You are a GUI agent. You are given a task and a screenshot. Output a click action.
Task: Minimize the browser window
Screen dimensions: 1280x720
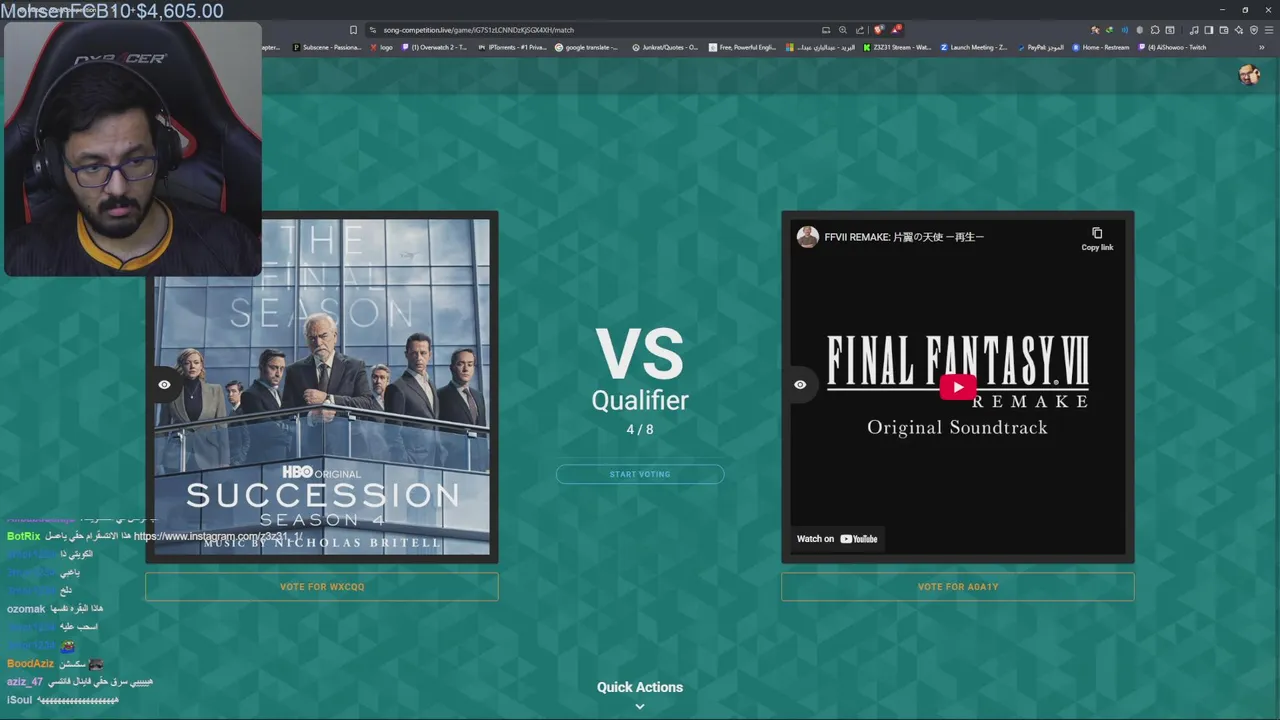point(1222,10)
